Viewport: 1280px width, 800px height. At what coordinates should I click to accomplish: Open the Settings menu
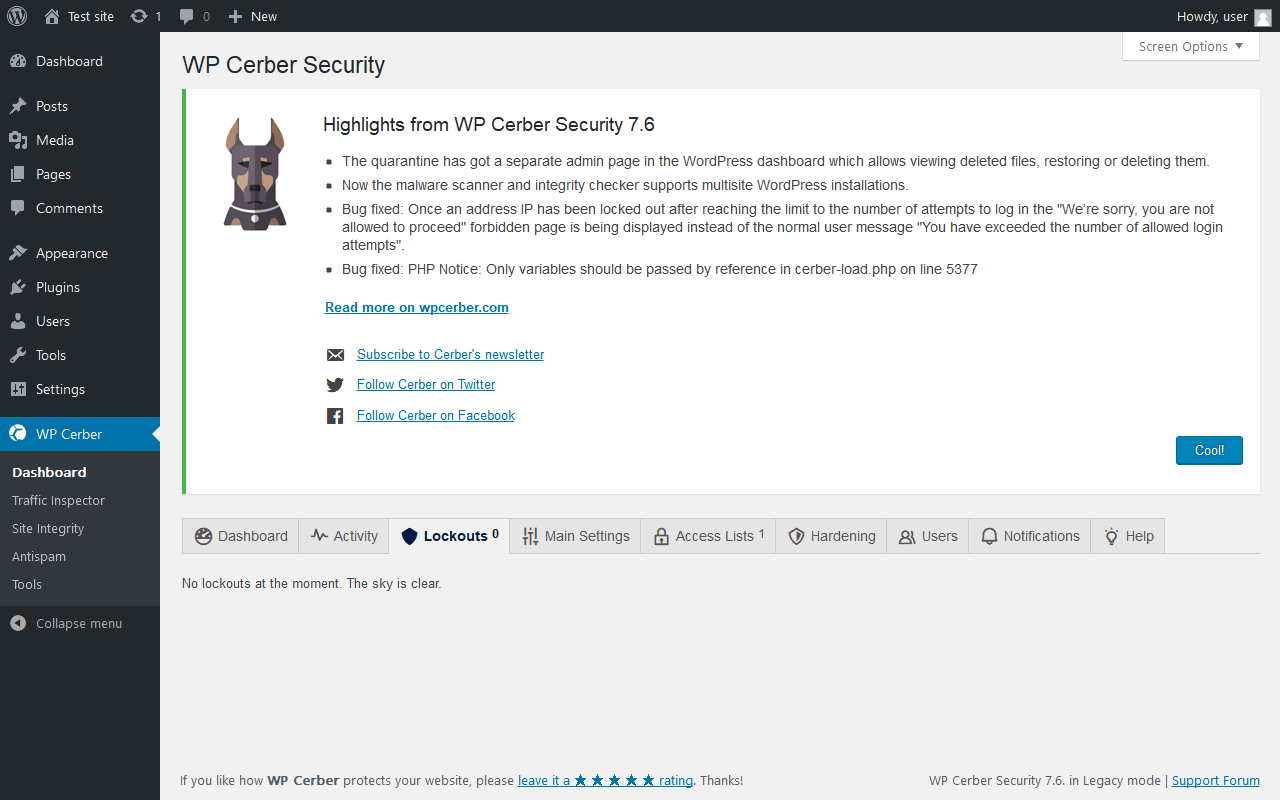point(80,389)
